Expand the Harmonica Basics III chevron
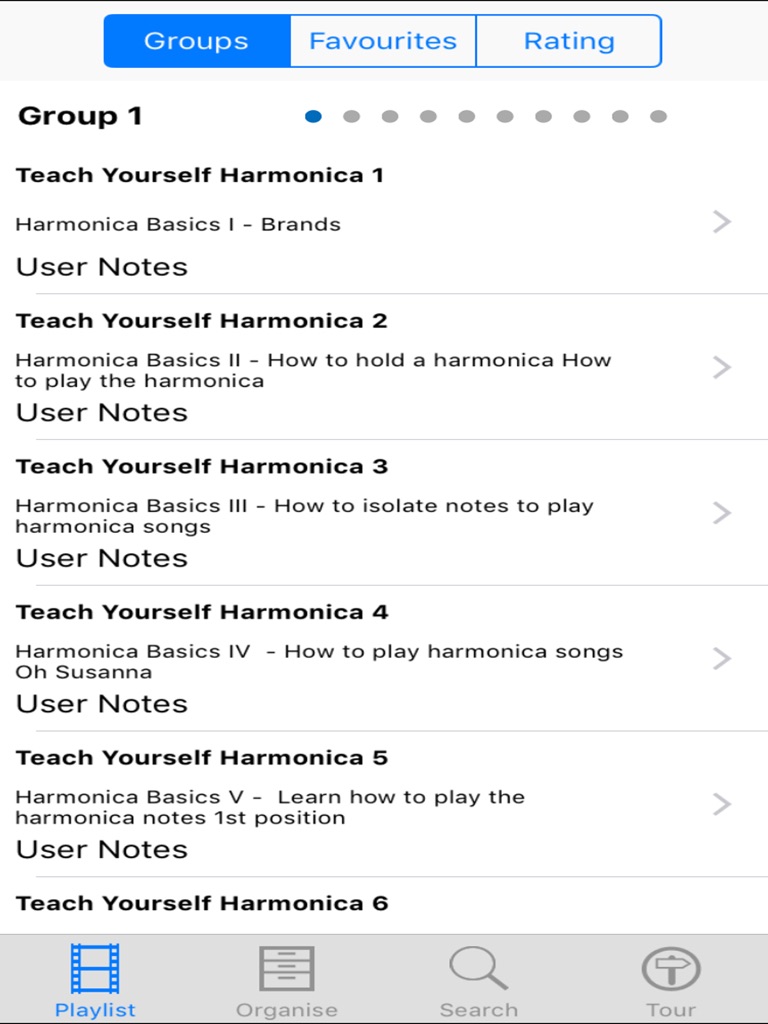The image size is (768, 1024). [x=722, y=513]
